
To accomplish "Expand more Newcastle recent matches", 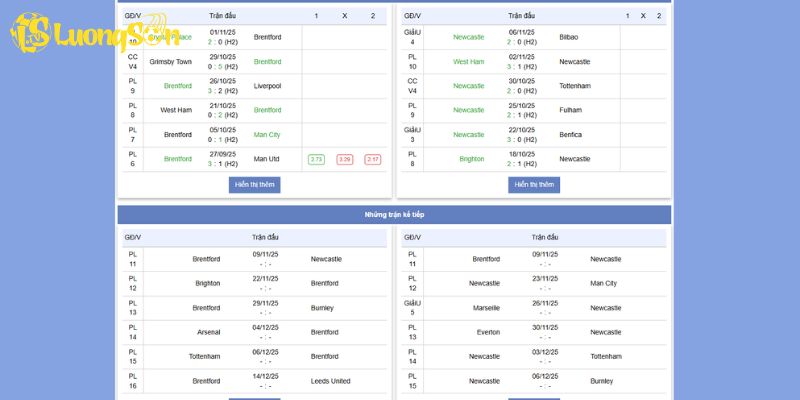I will pyautogui.click(x=533, y=185).
